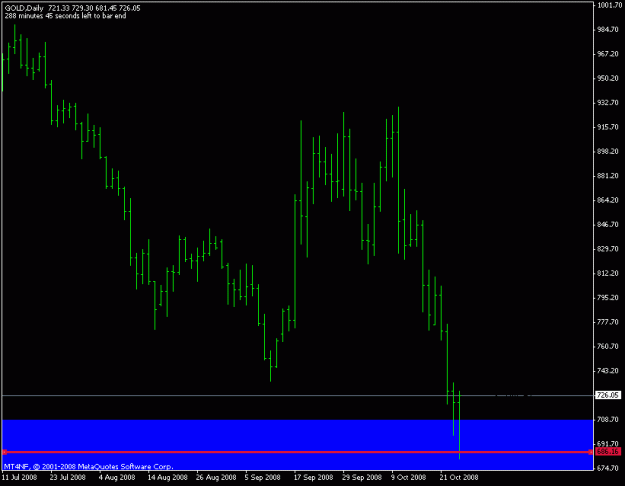Click the 915.70 price scale label
Screen dimensions: 625x486
click(608, 127)
